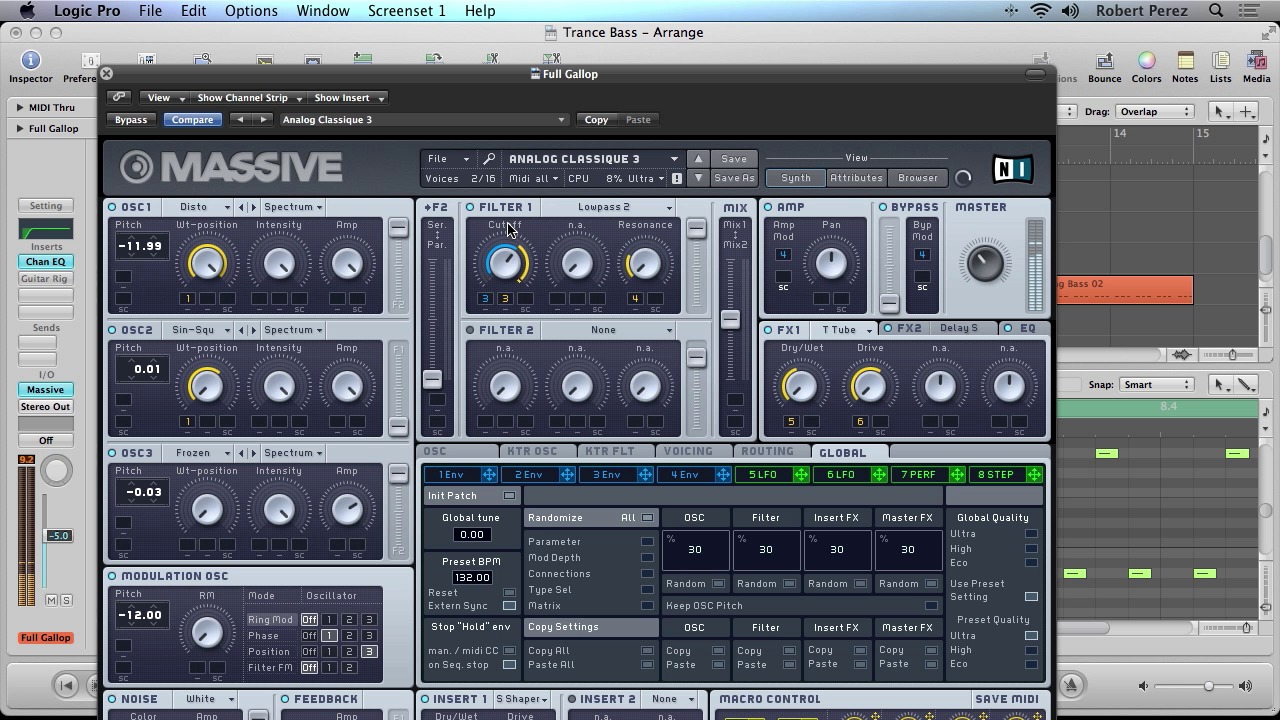Image resolution: width=1280 pixels, height=720 pixels.
Task: Click the metronome icon at bottom right
Action: [1071, 685]
